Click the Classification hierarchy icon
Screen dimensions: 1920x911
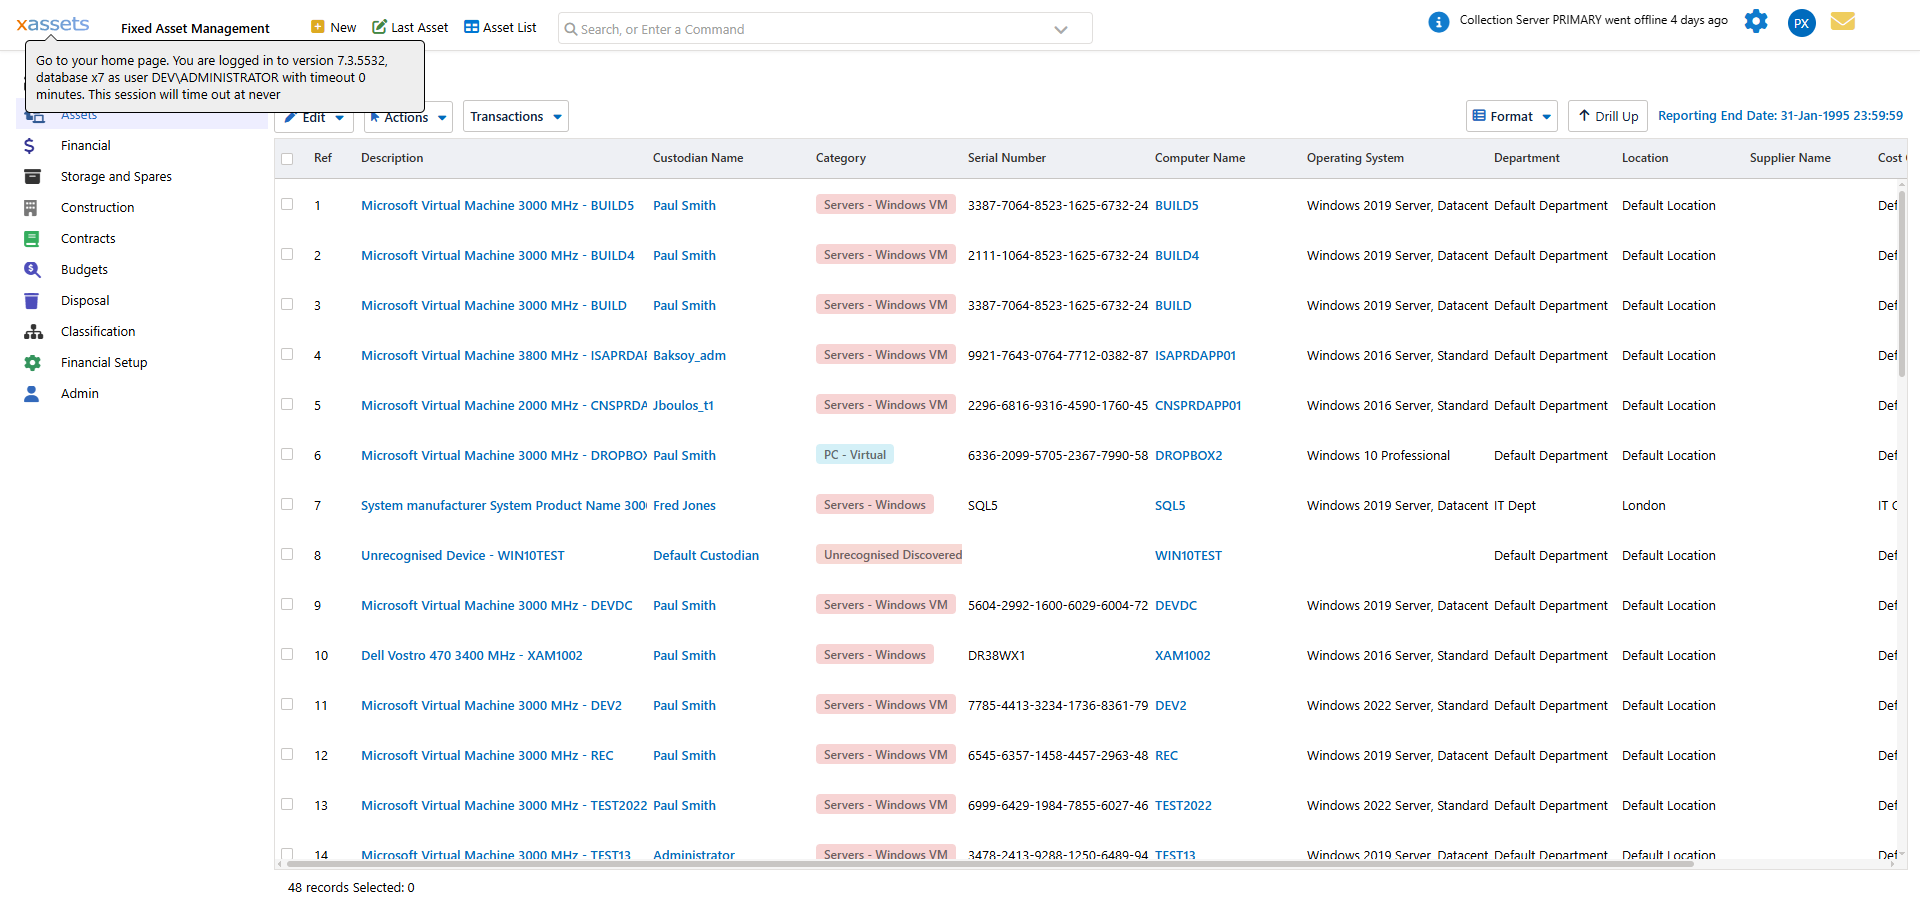(x=33, y=332)
